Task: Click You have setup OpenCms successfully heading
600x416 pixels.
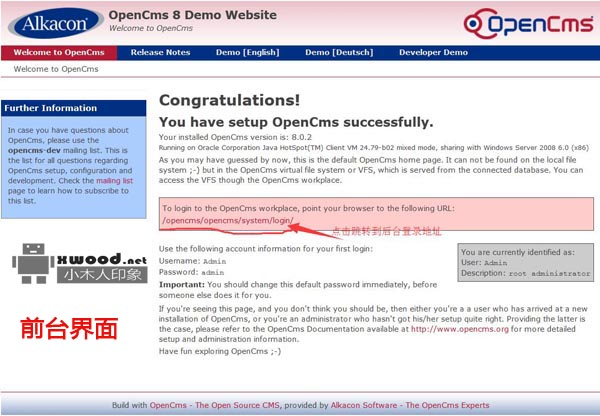Action: coord(296,122)
